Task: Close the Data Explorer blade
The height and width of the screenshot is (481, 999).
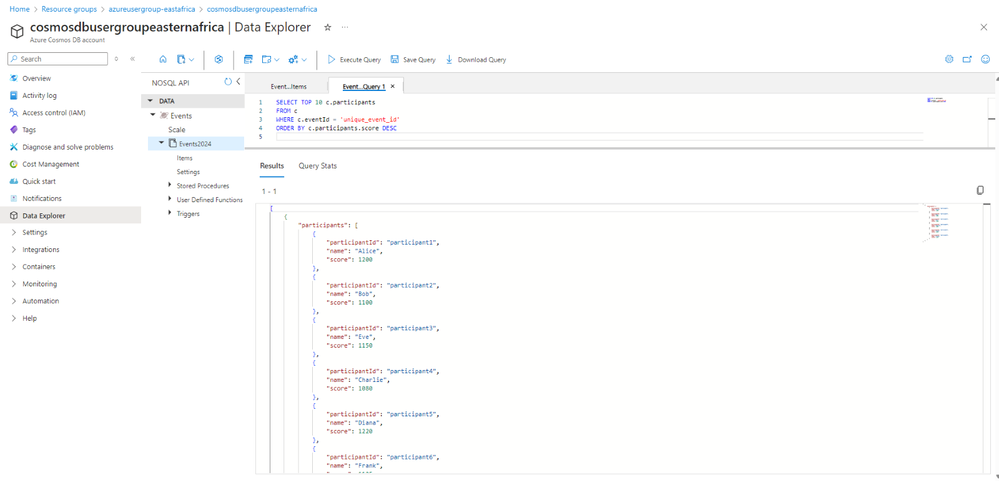Action: point(984,27)
